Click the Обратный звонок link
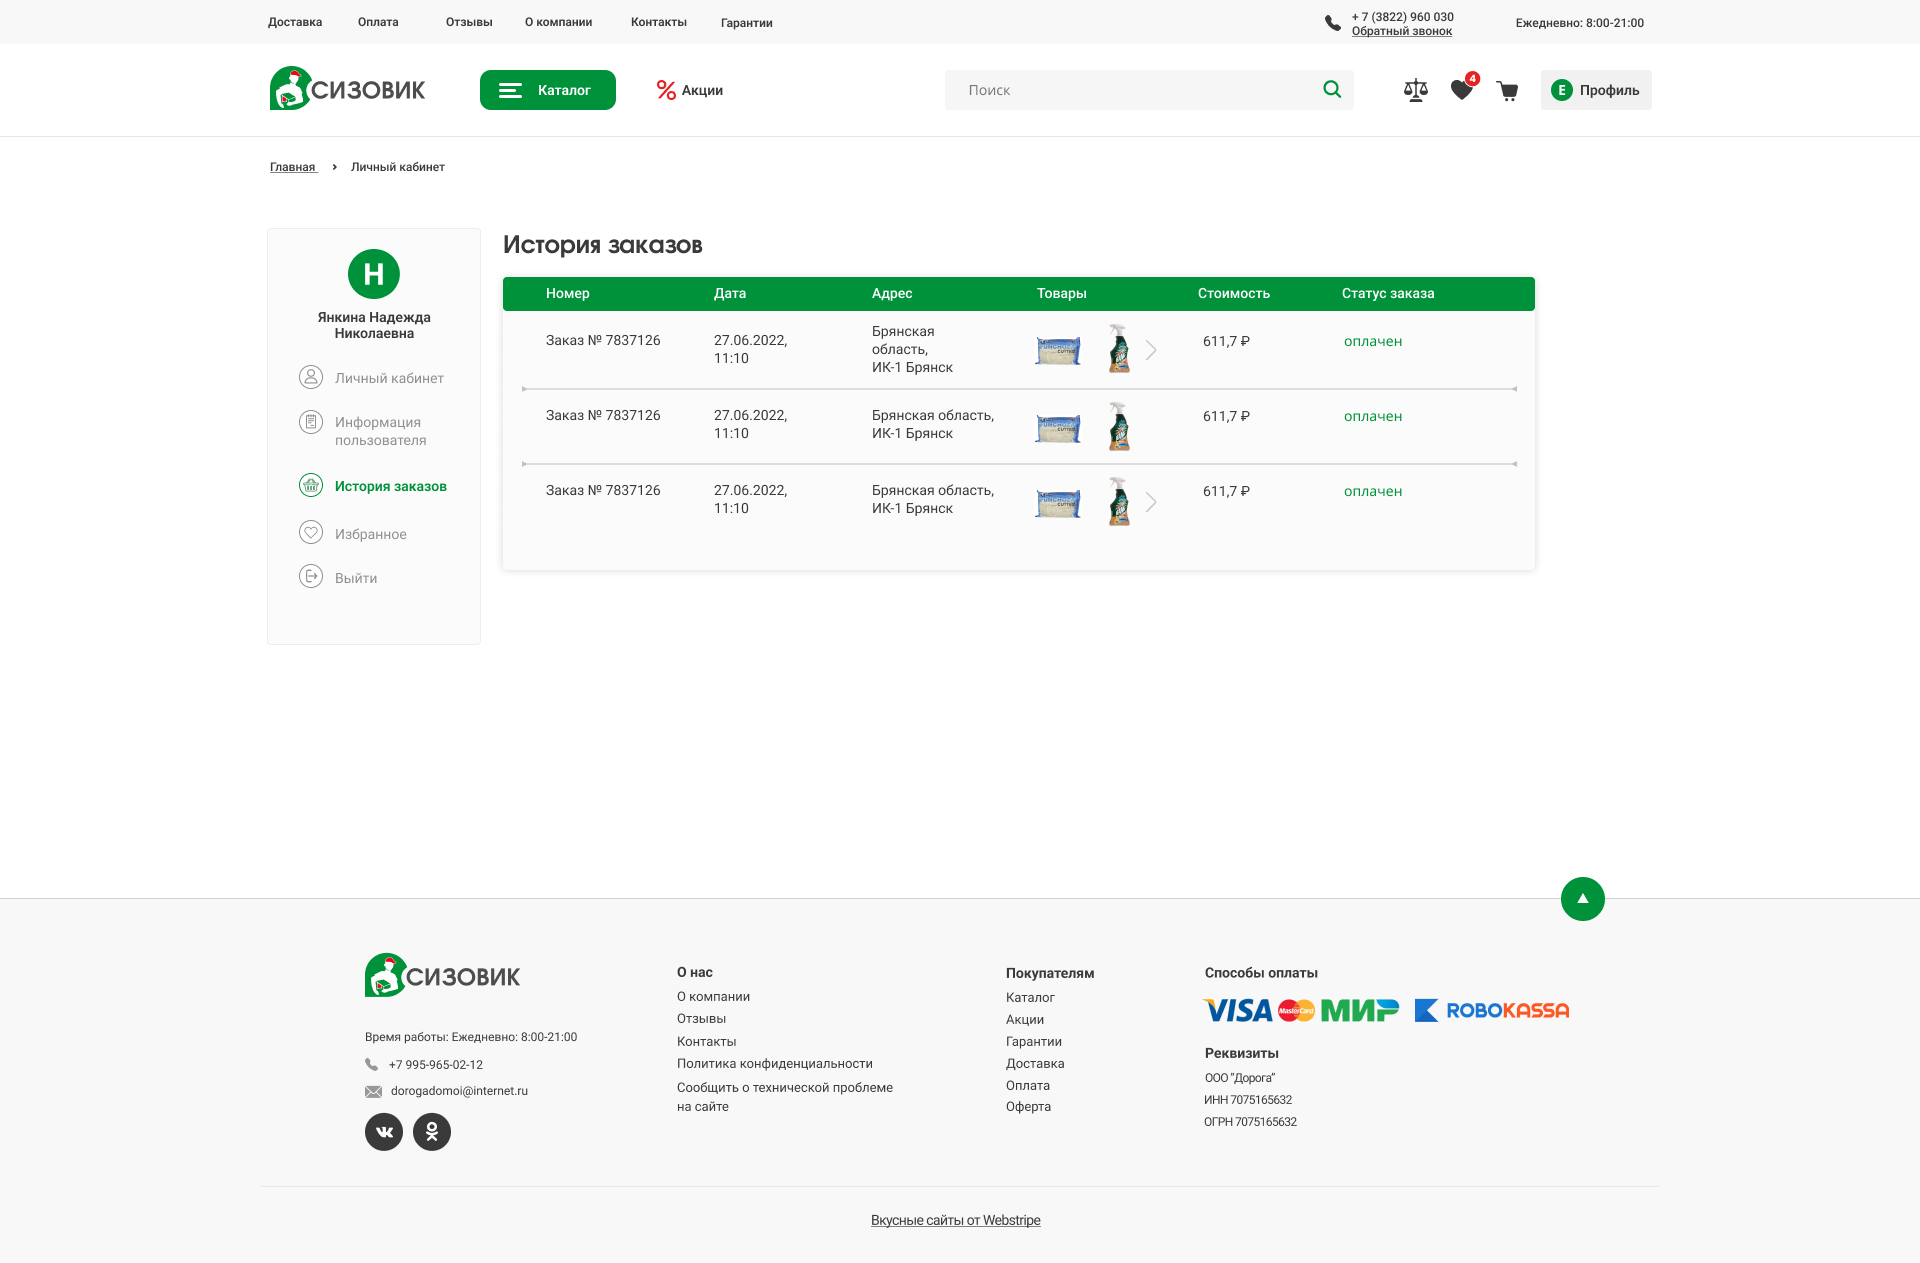Viewport: 1920px width, 1263px height. (x=1401, y=31)
